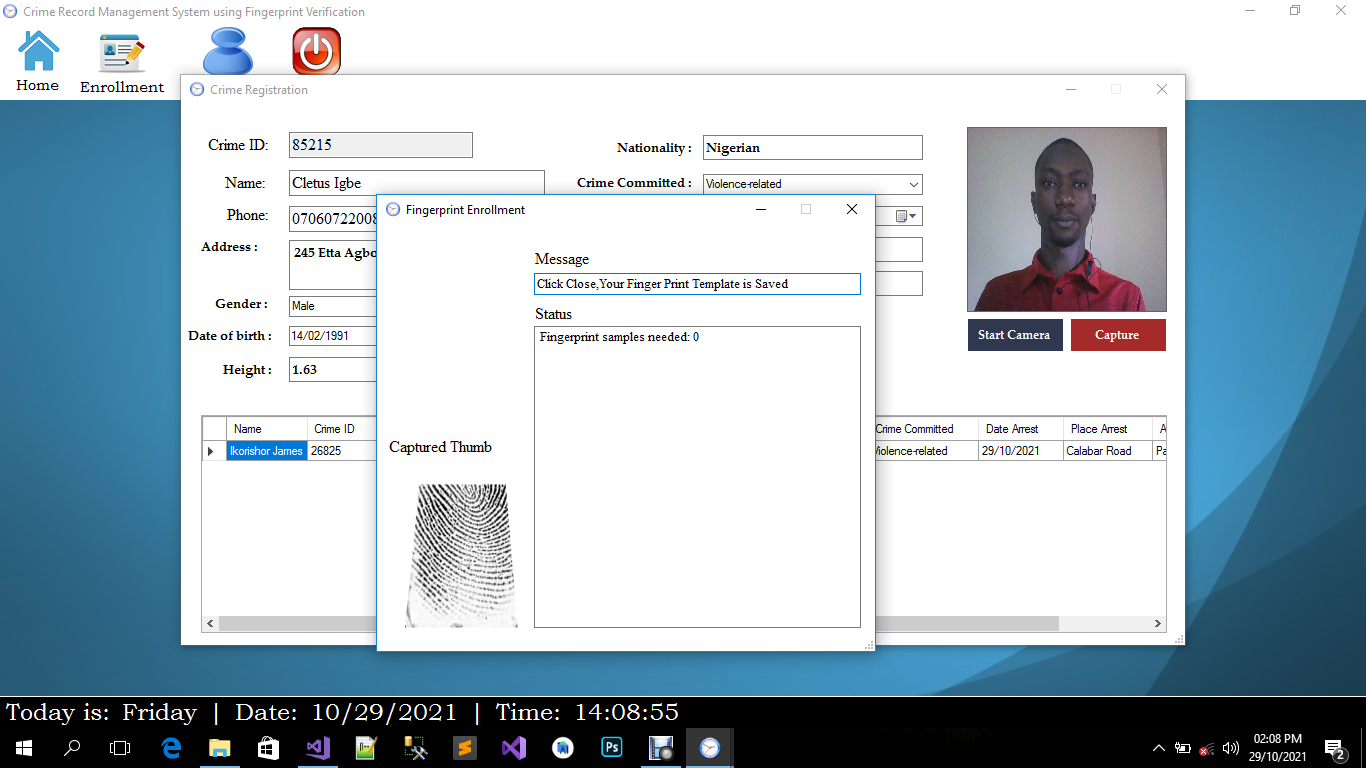Show hidden system tray icons
The image size is (1366, 768).
point(1159,748)
